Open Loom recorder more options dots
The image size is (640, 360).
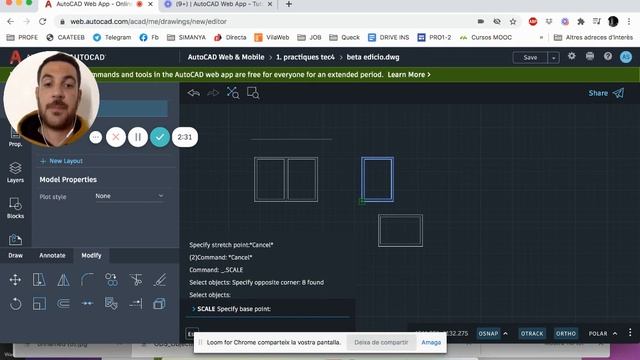96,137
